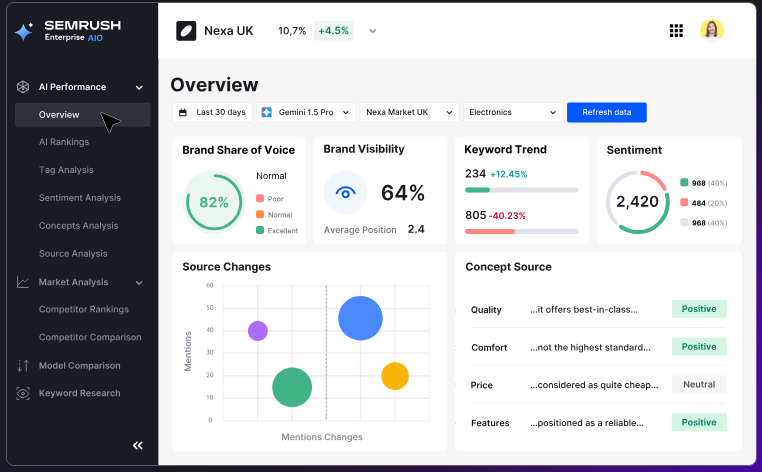This screenshot has width=762, height=472.
Task: Click gray Sentiment legend swatch 968
Action: (684, 222)
